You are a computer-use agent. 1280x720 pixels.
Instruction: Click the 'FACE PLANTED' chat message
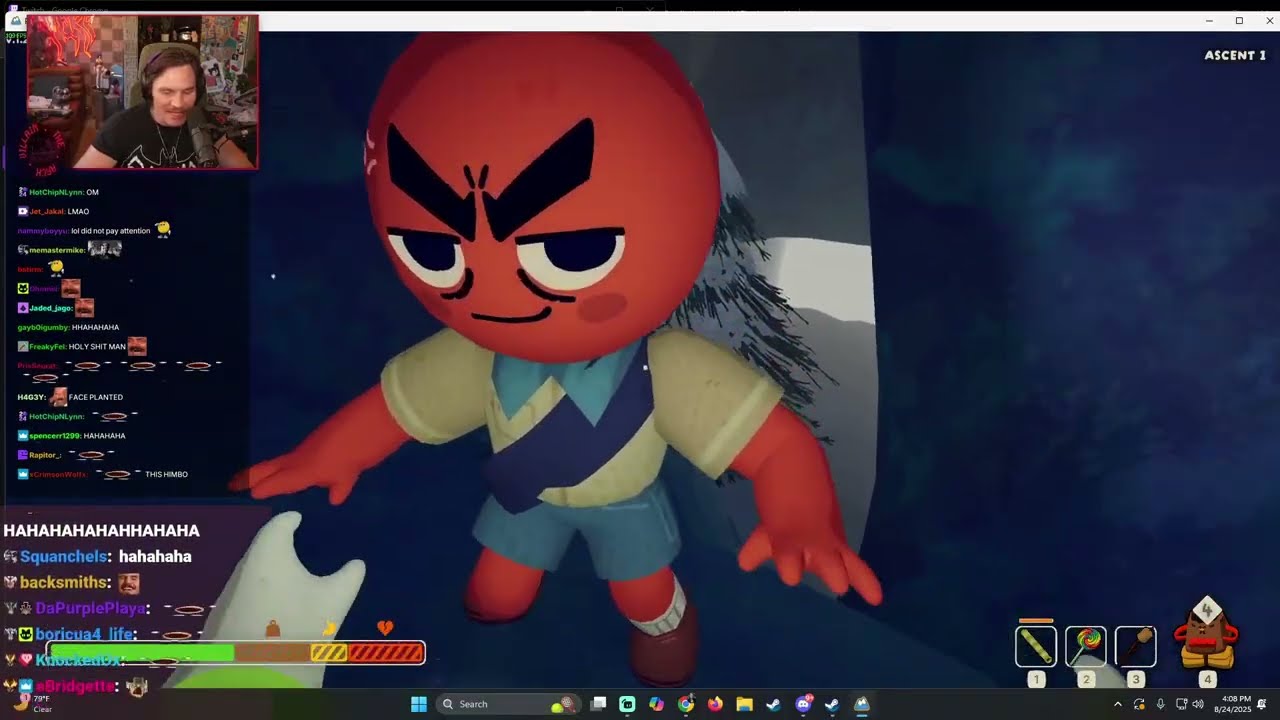click(96, 397)
